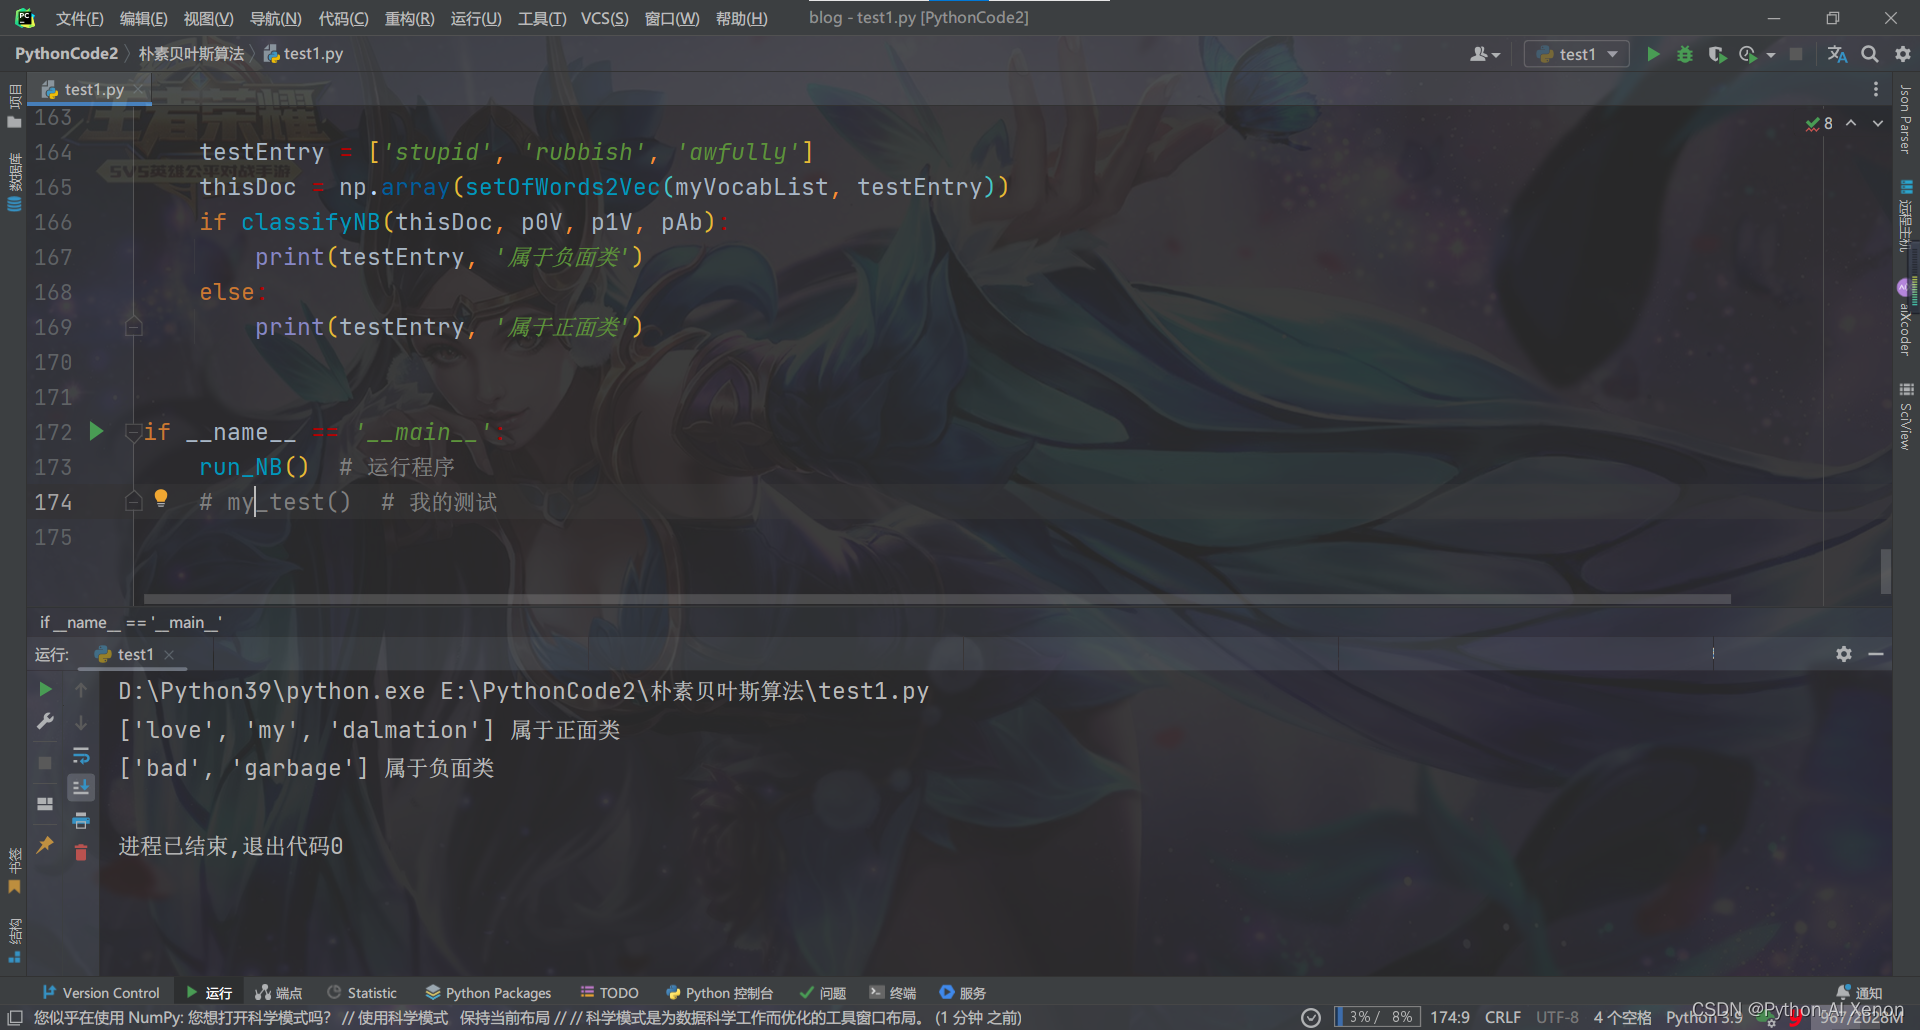Click breadcrumb if __name__ == '__main__'
Screen dimensions: 1920x1030
click(x=131, y=622)
